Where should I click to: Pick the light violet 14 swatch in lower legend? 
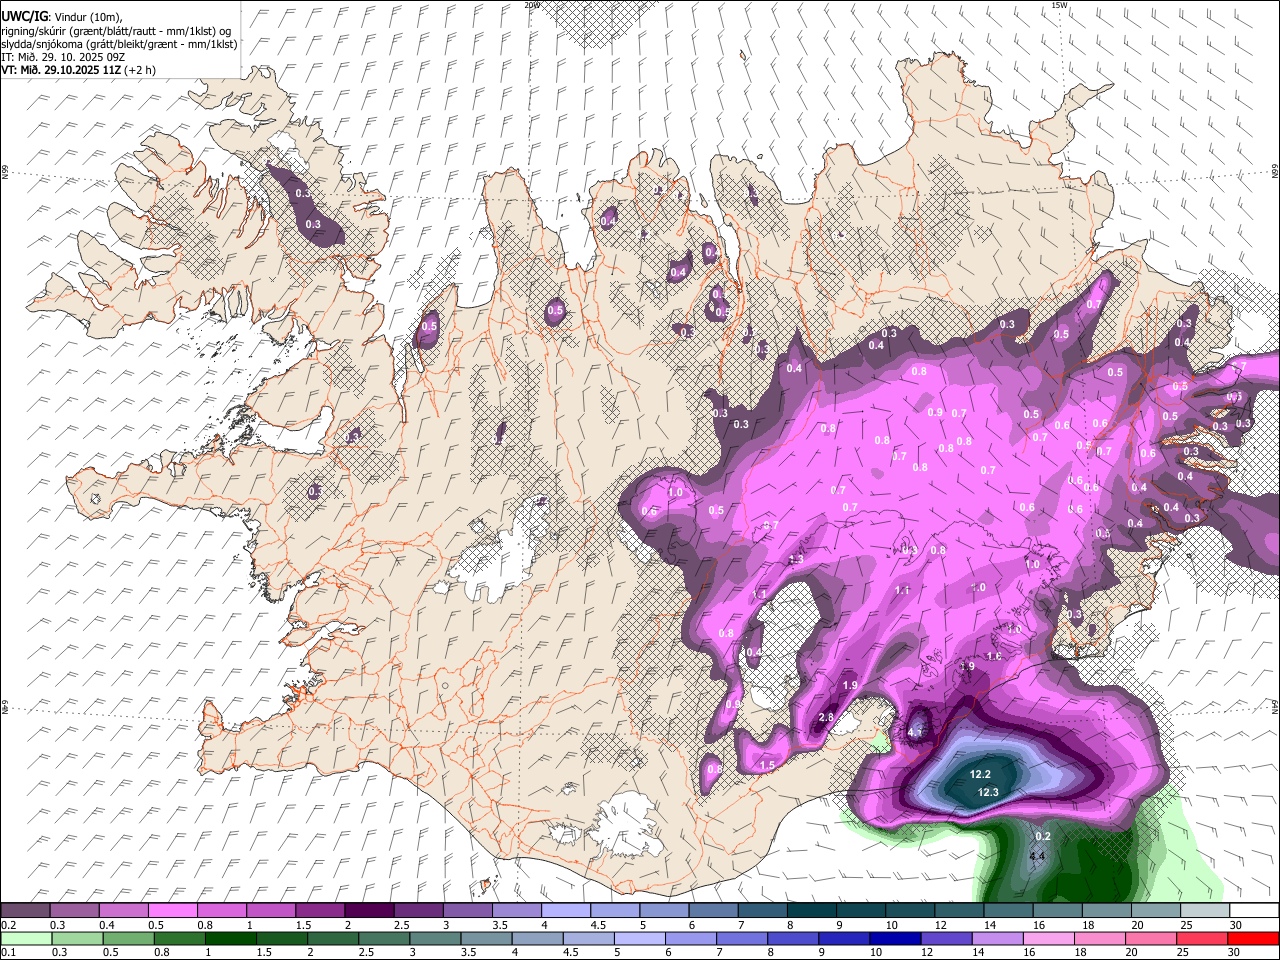click(998, 939)
